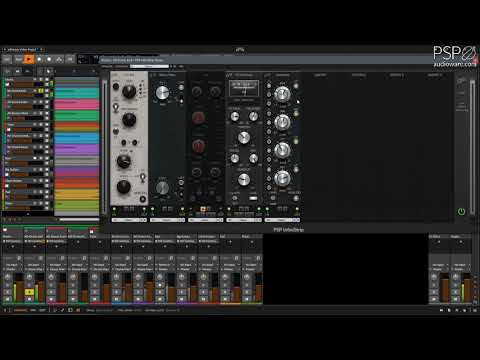Viewport: 480px width, 360px height.
Task: Click the orange highlighted button below third module
Action: tap(203, 209)
